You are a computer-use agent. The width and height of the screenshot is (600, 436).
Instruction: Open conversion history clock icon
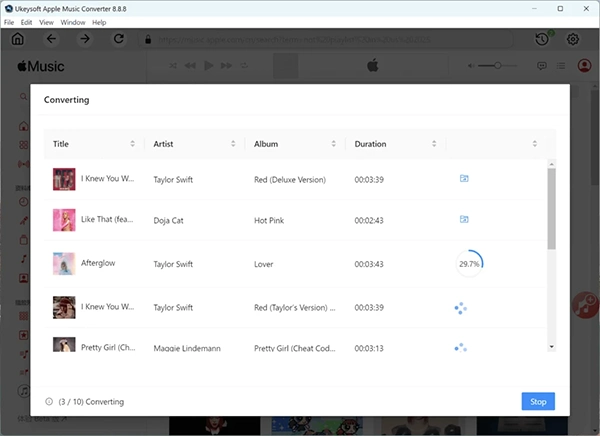tap(541, 39)
